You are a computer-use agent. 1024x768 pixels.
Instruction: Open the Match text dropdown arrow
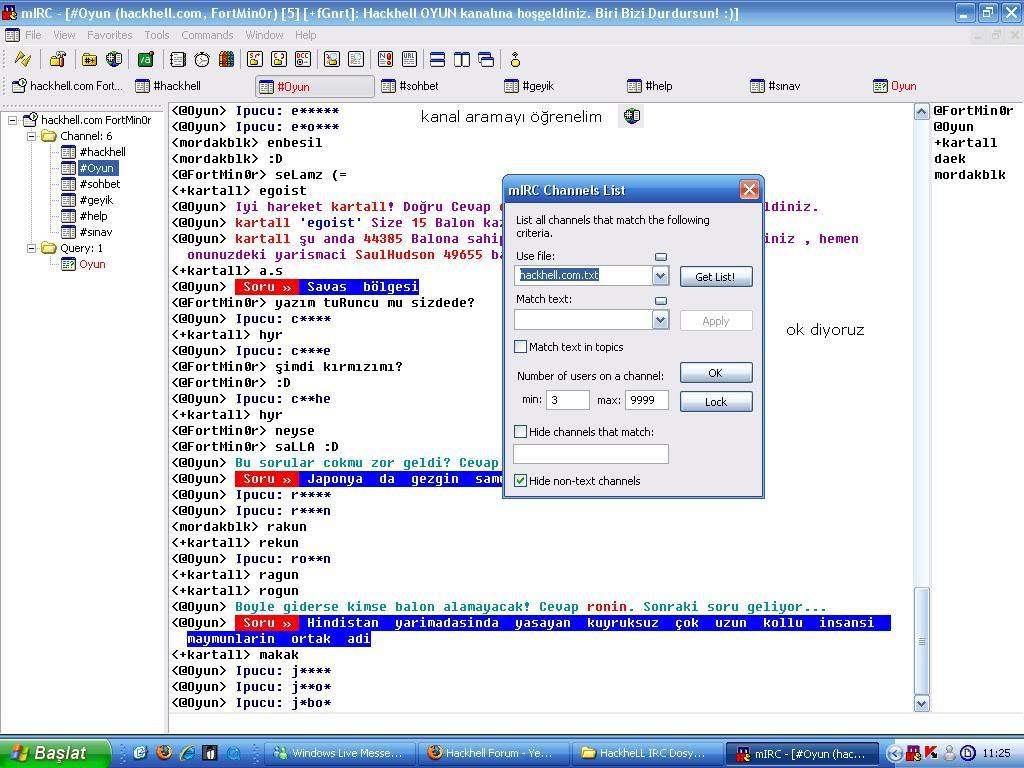pos(661,320)
